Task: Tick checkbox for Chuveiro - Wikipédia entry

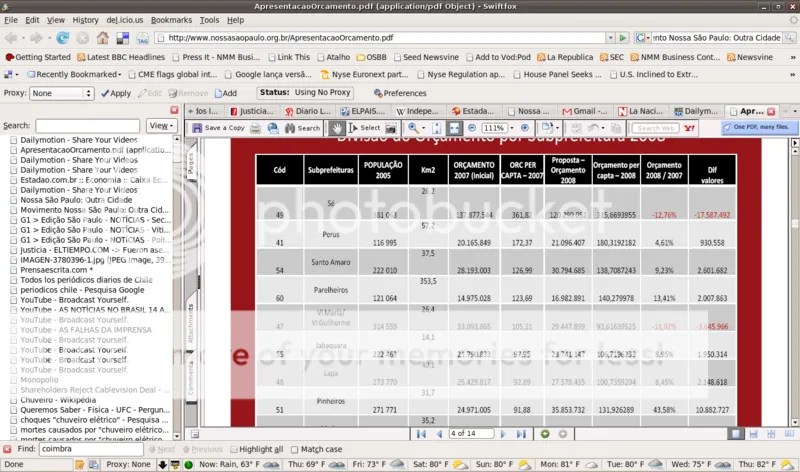Action: pyautogui.click(x=14, y=400)
